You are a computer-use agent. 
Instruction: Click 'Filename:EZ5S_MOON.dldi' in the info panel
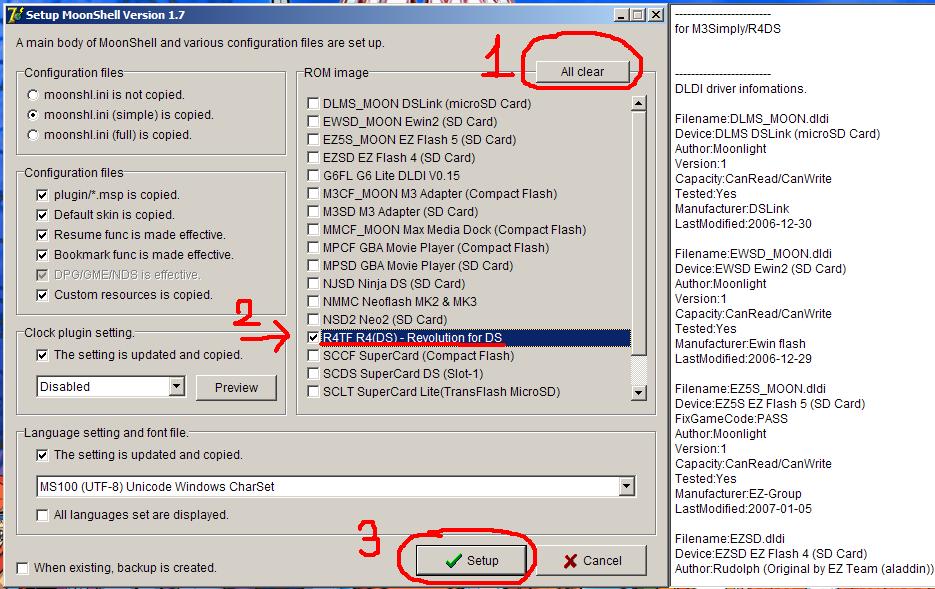(750, 389)
